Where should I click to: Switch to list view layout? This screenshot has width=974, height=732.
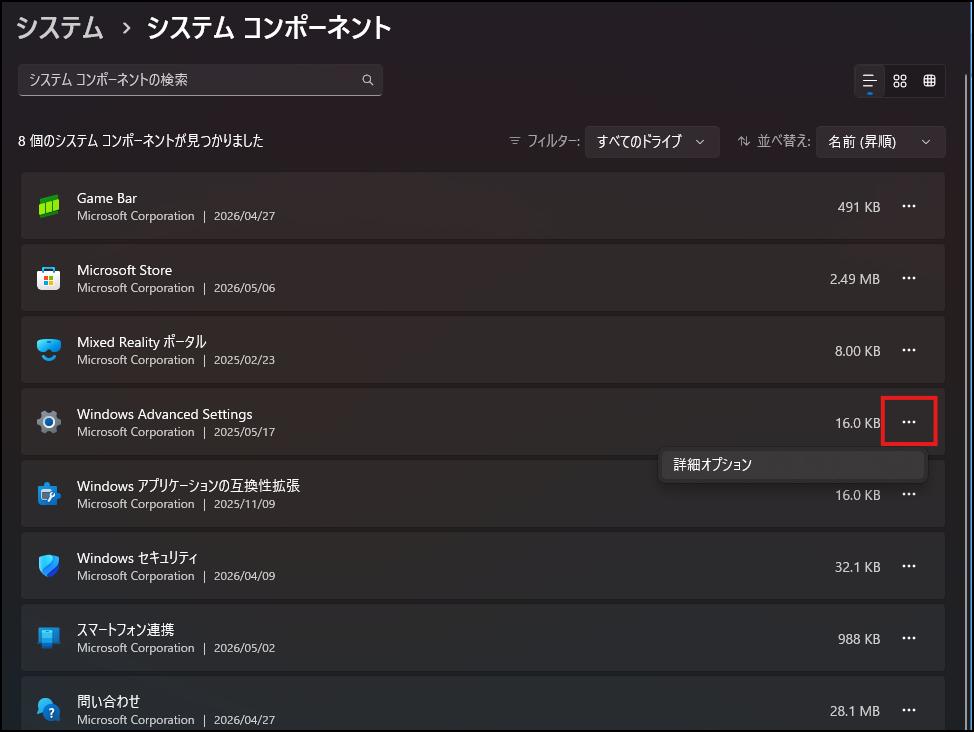[x=870, y=81]
